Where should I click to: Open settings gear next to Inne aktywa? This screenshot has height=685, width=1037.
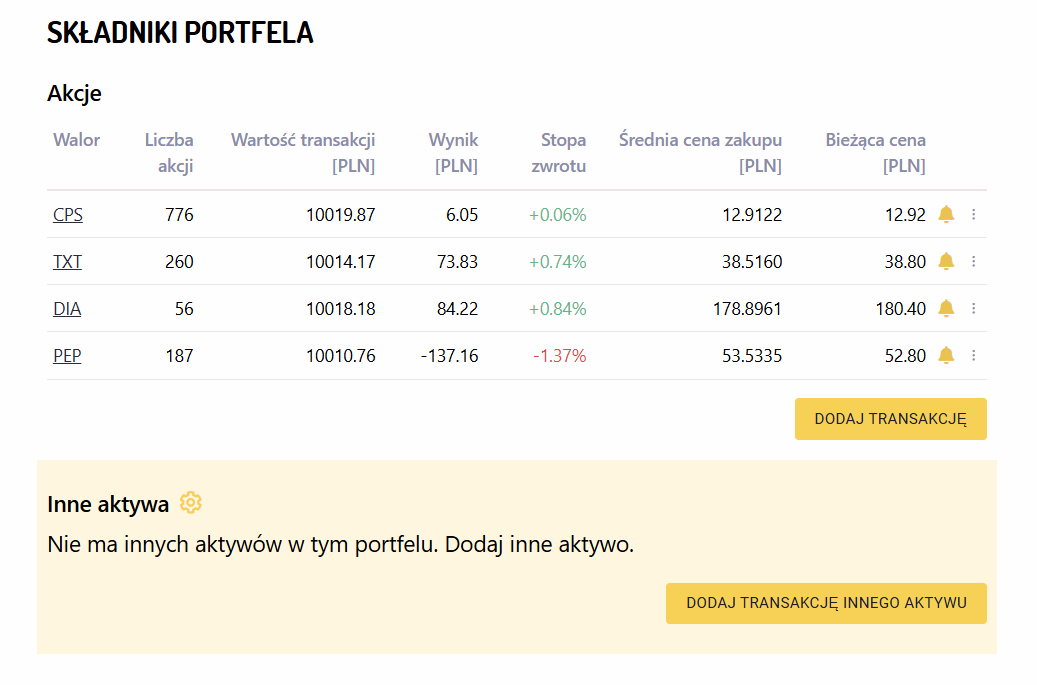pyautogui.click(x=190, y=503)
